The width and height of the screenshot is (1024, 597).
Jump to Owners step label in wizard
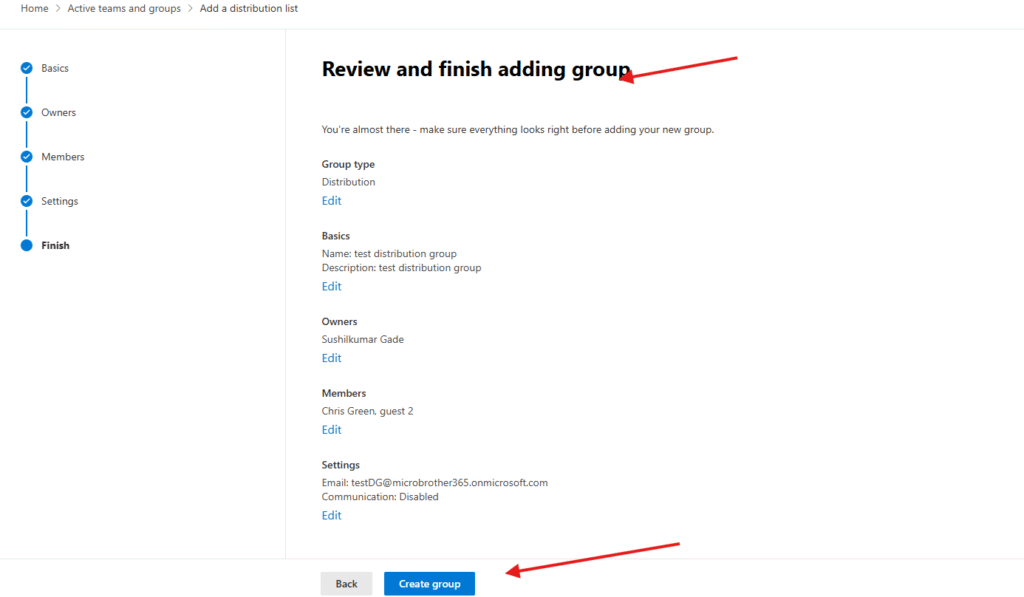(58, 113)
